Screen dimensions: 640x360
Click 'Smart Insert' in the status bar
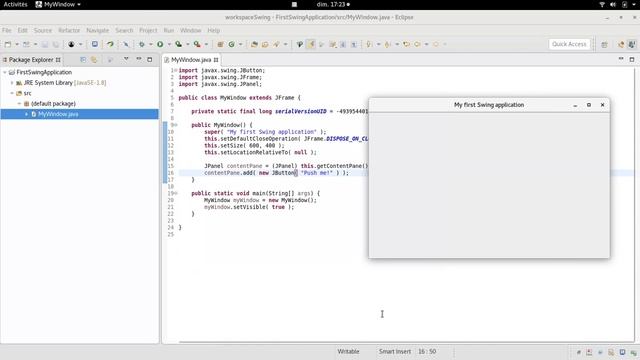[395, 351]
